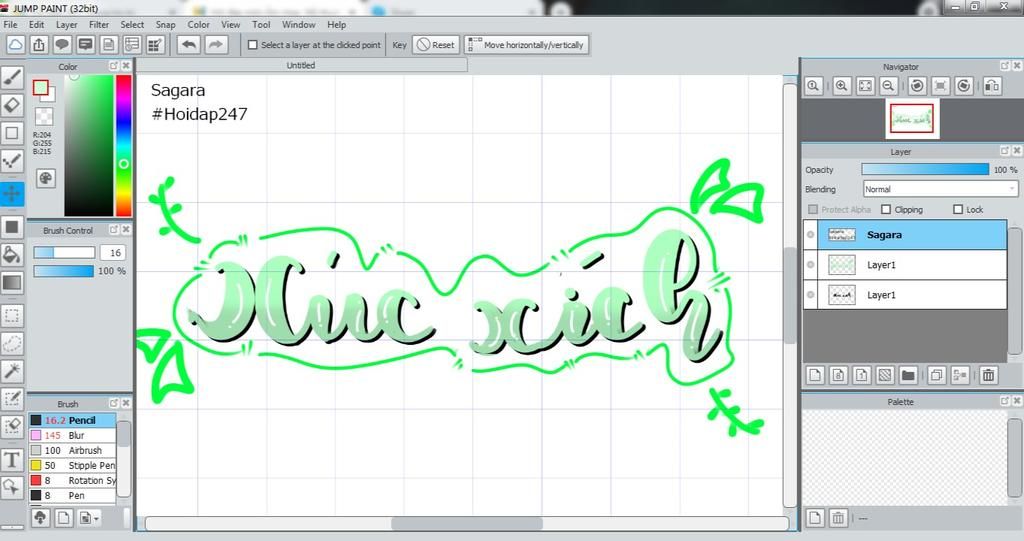Select the Move tool highlighted in blue
Viewport: 1024px width, 541px height.
(x=12, y=193)
